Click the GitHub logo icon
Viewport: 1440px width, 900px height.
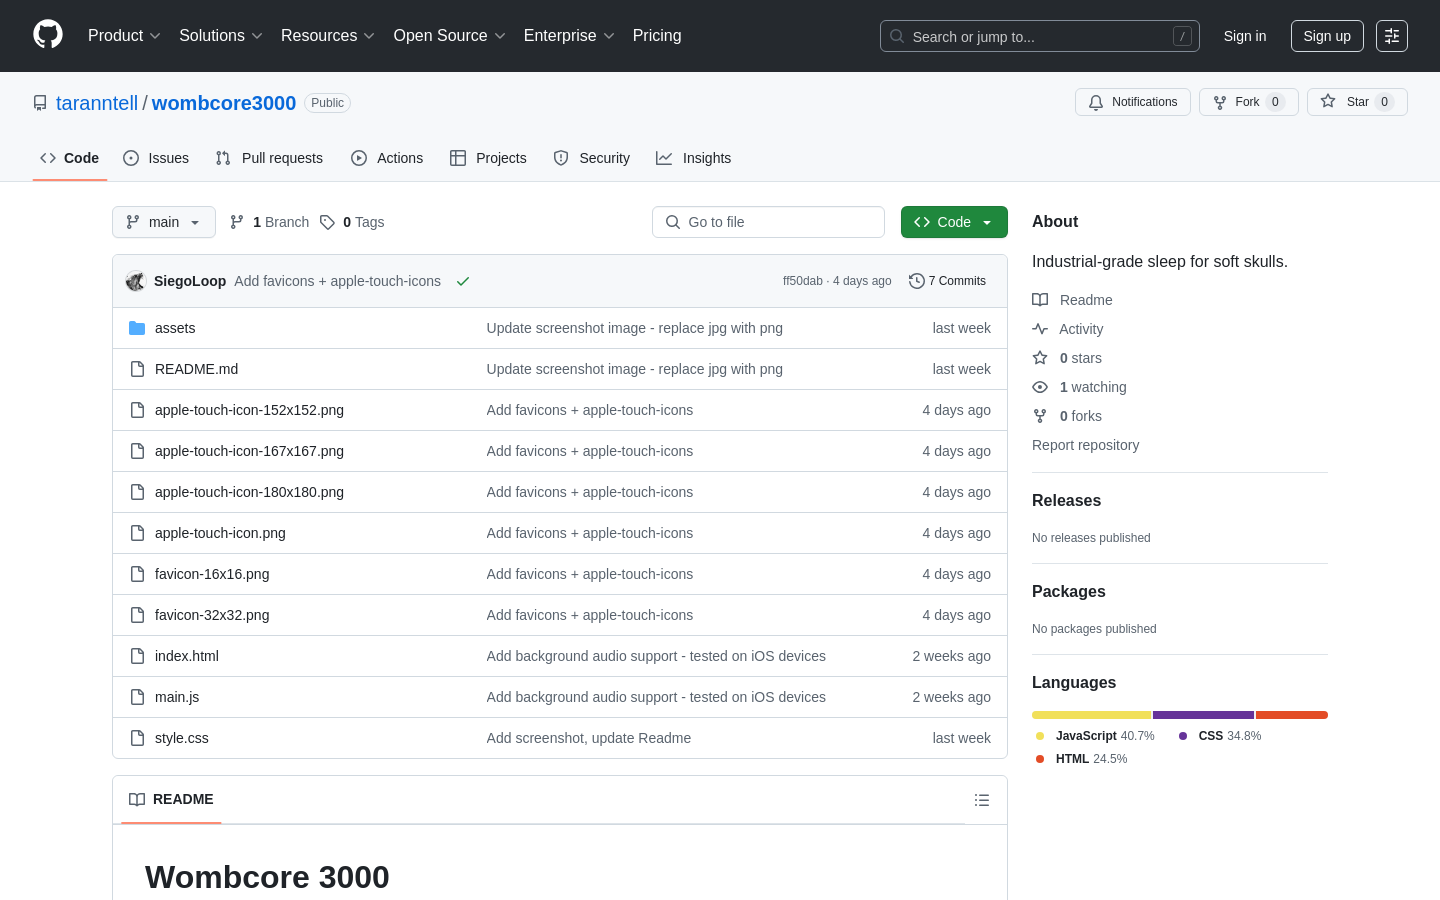pos(48,35)
